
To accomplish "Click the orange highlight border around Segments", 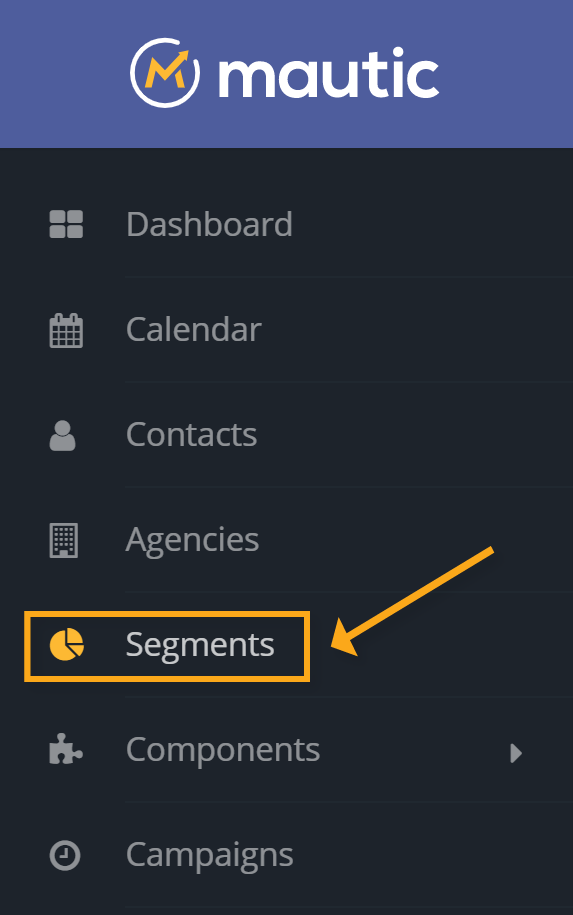I will [x=167, y=614].
